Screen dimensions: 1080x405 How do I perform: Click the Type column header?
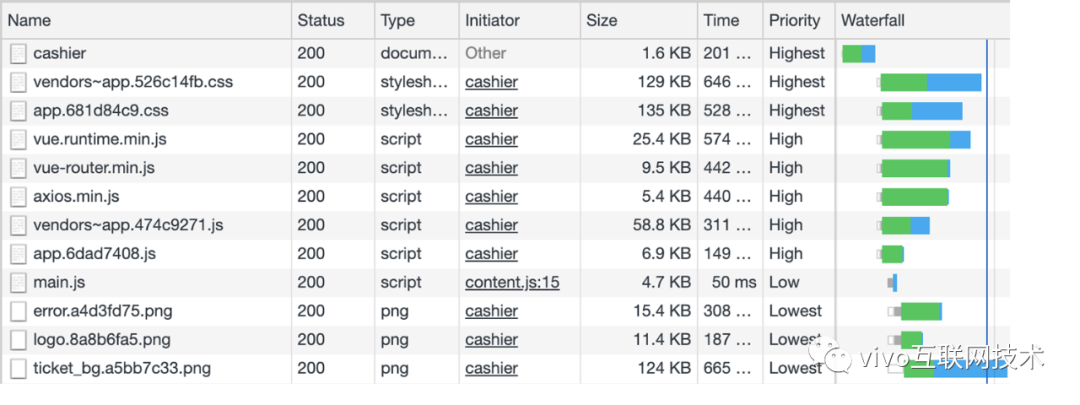tap(397, 20)
